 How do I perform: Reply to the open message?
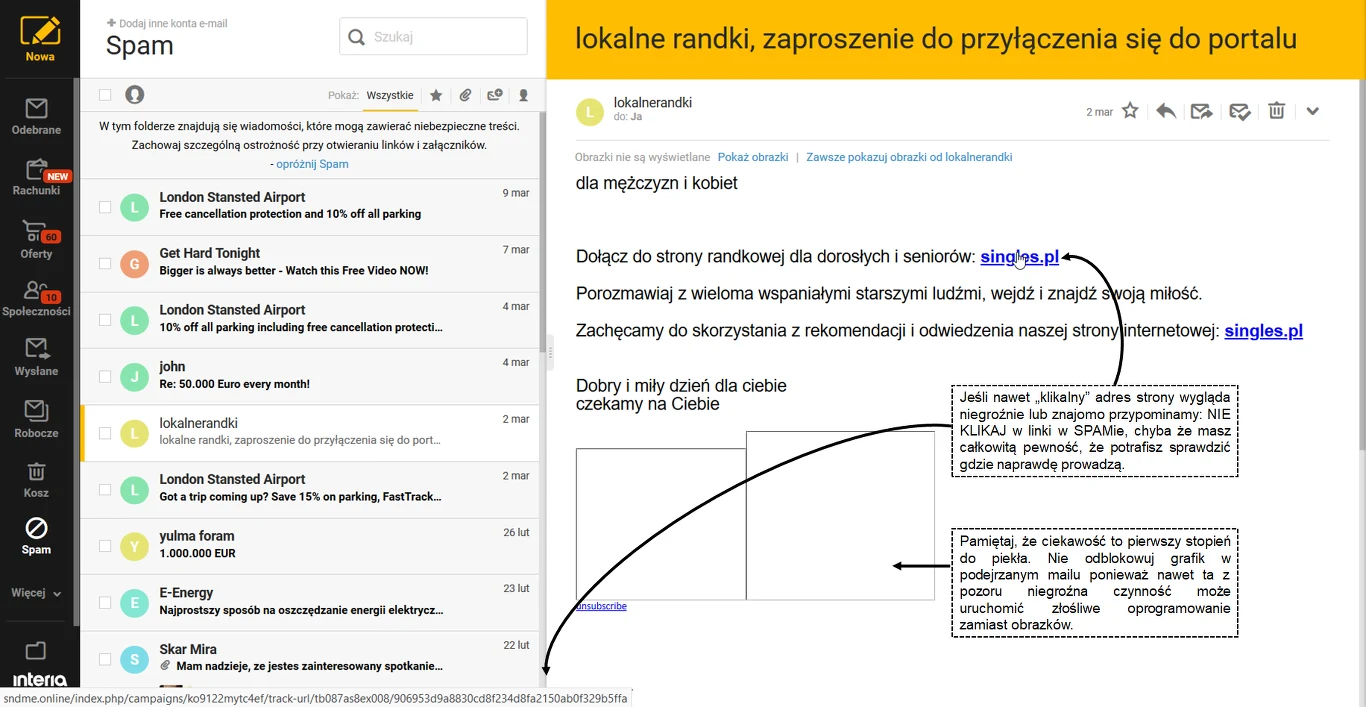(x=1166, y=111)
